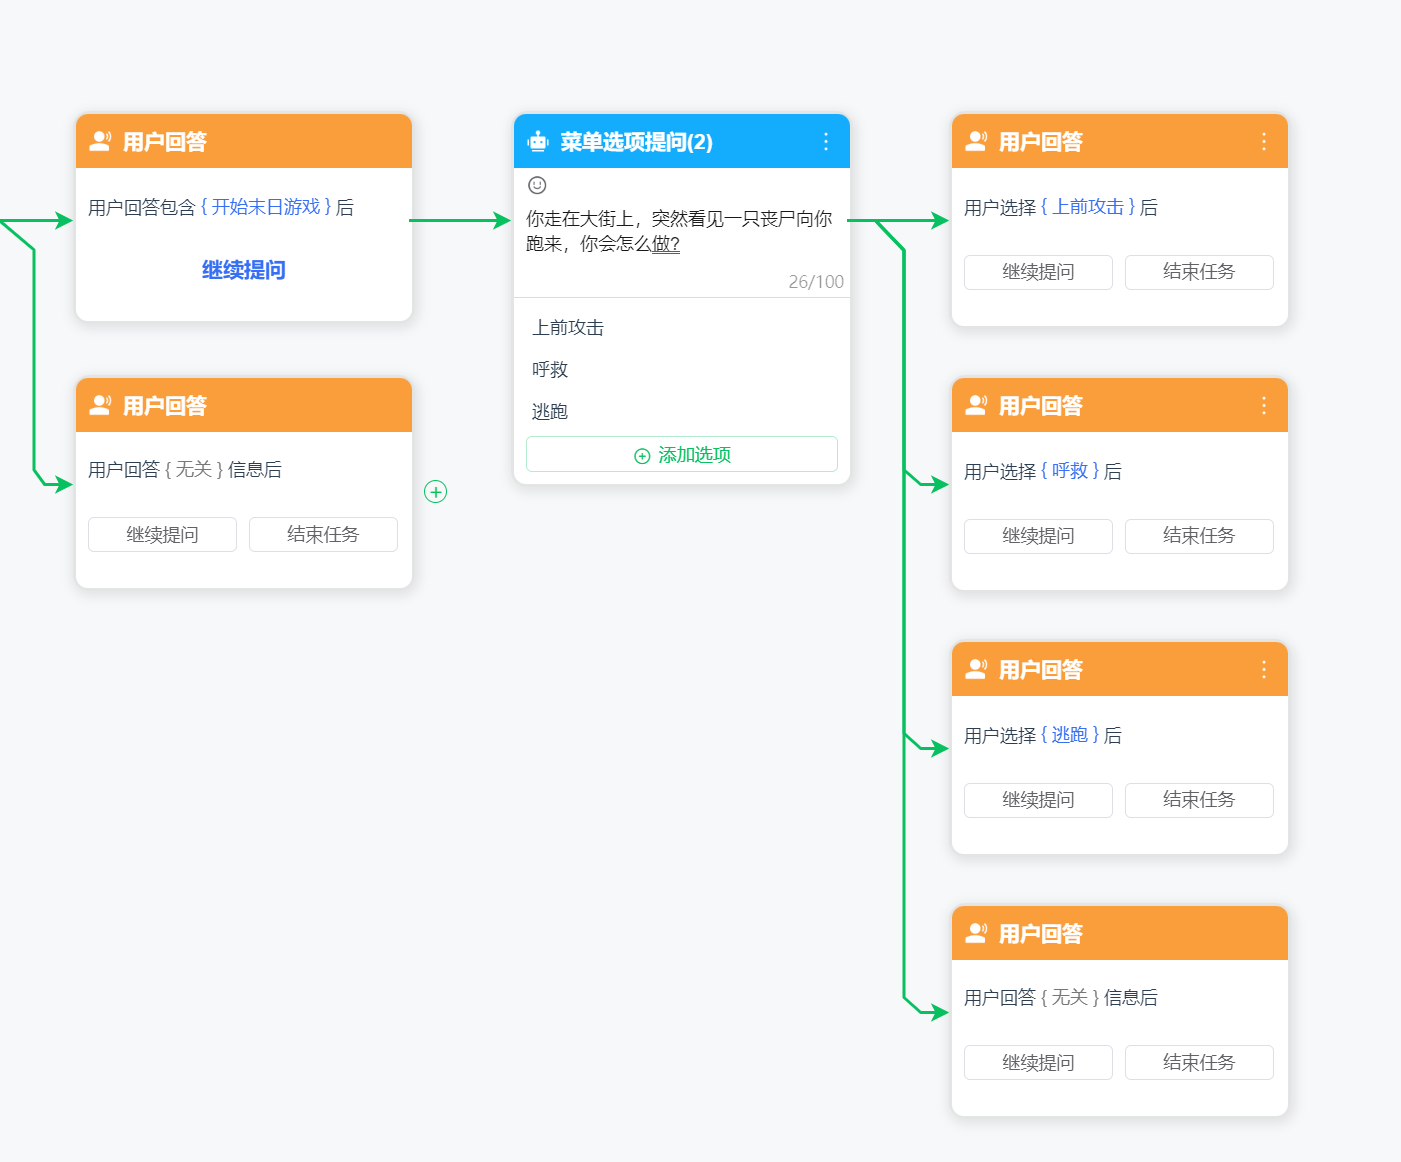
Task: Open three-dot menu on the 呼救 answer card
Action: coord(1264,406)
